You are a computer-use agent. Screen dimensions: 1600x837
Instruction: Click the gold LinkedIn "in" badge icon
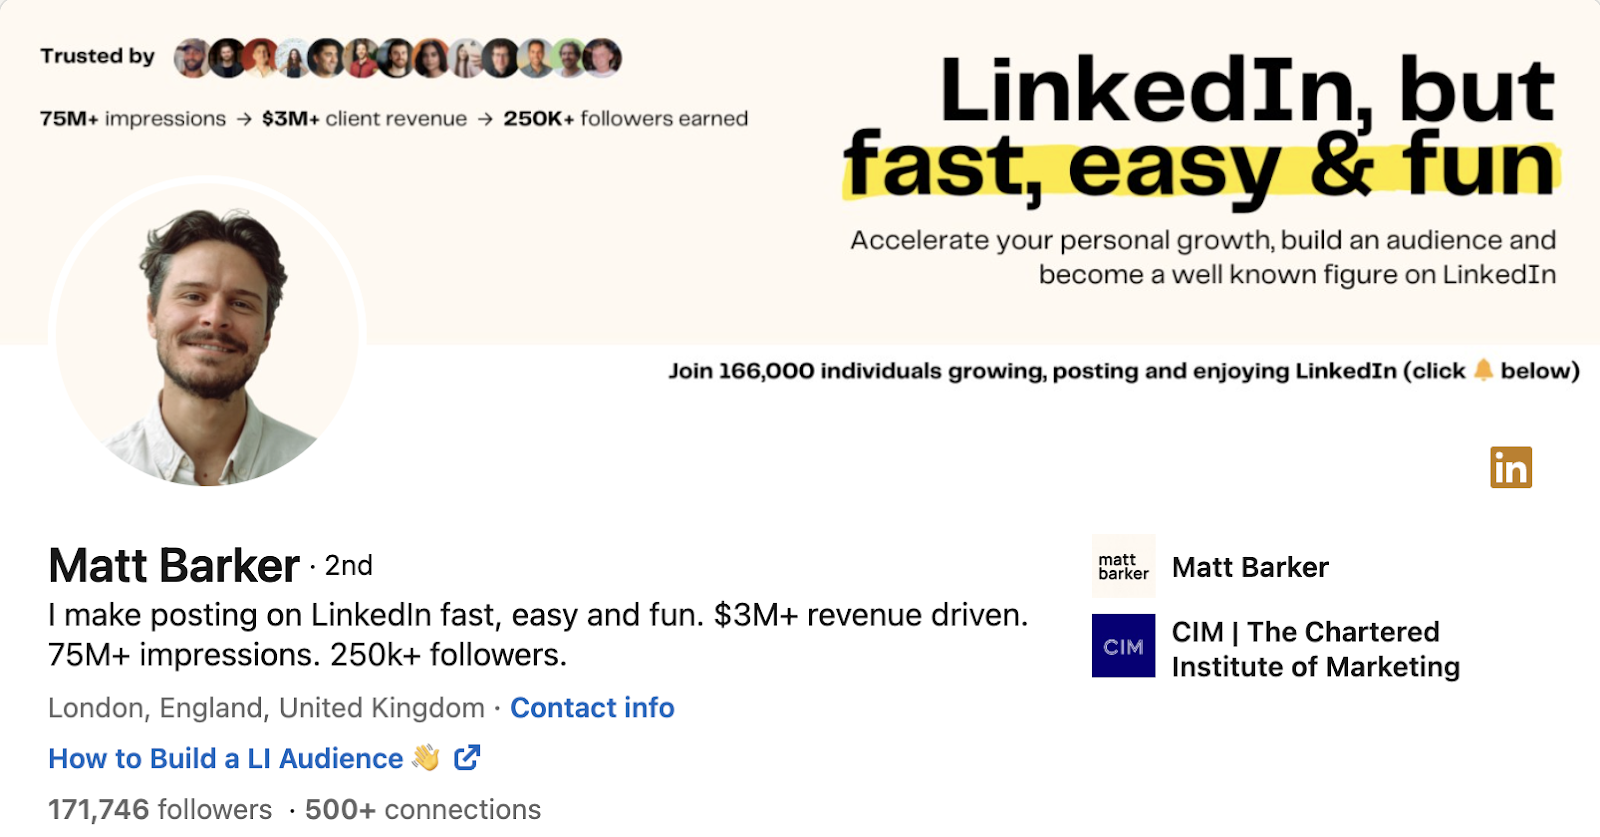(x=1513, y=468)
